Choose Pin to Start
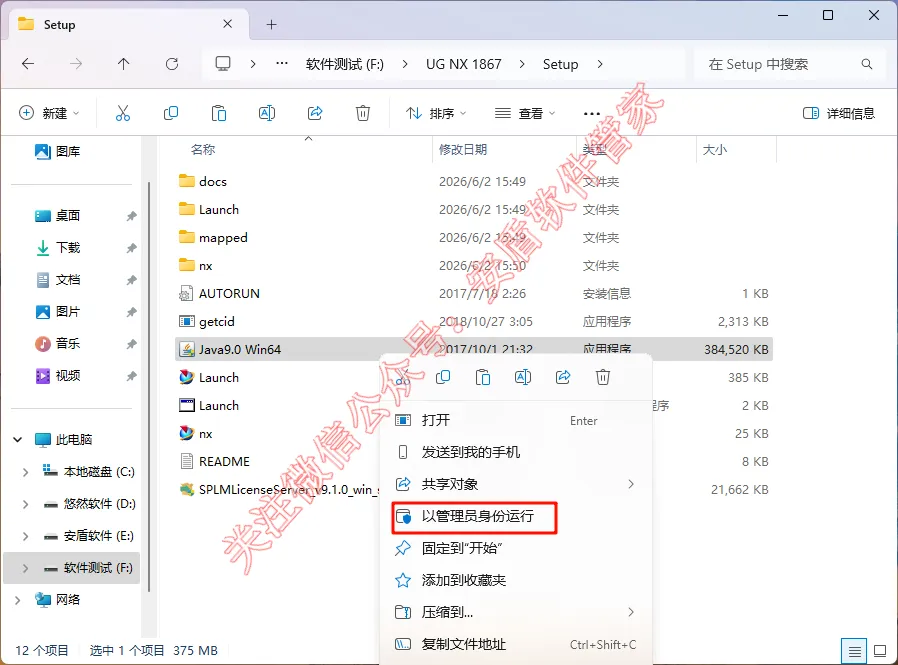This screenshot has width=898, height=665. click(515, 549)
